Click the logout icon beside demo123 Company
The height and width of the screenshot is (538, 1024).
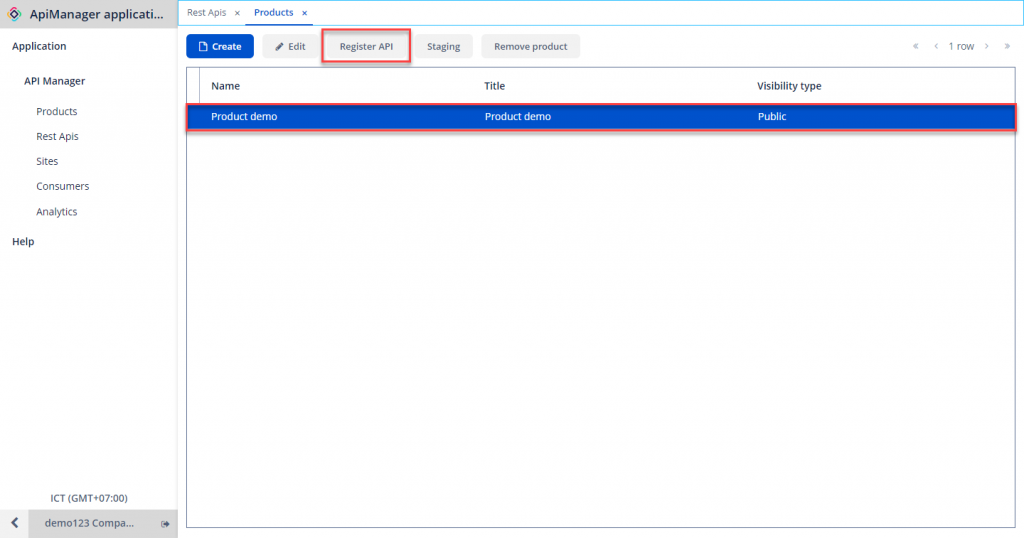click(x=165, y=523)
